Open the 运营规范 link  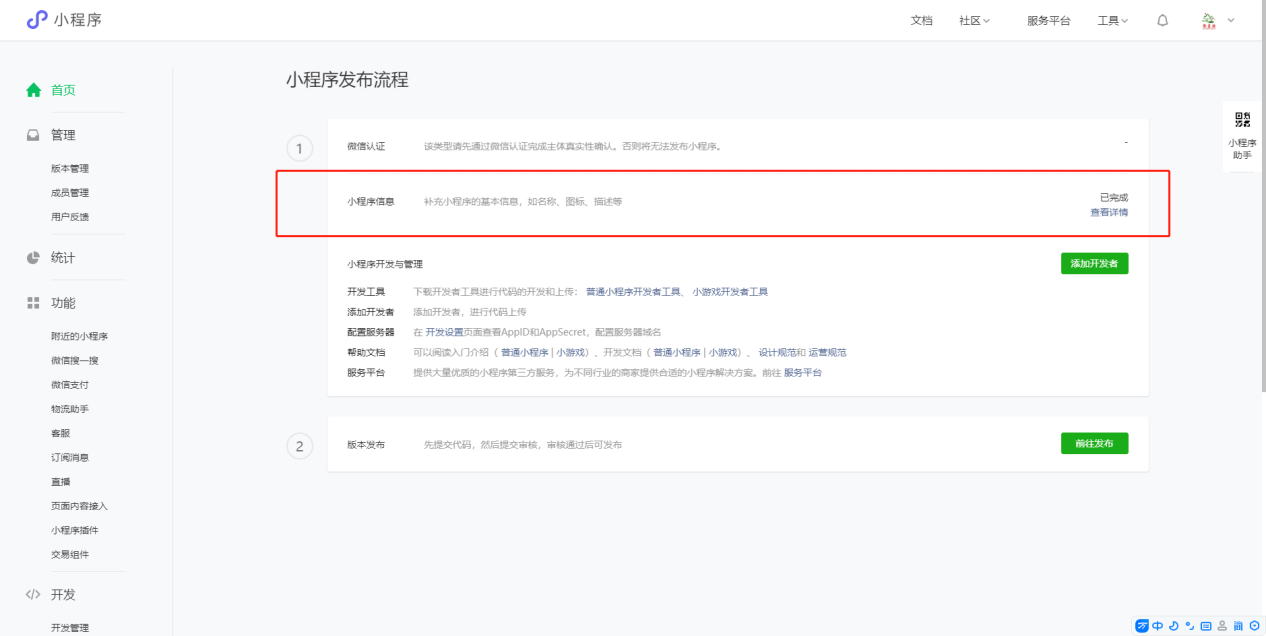[x=827, y=352]
